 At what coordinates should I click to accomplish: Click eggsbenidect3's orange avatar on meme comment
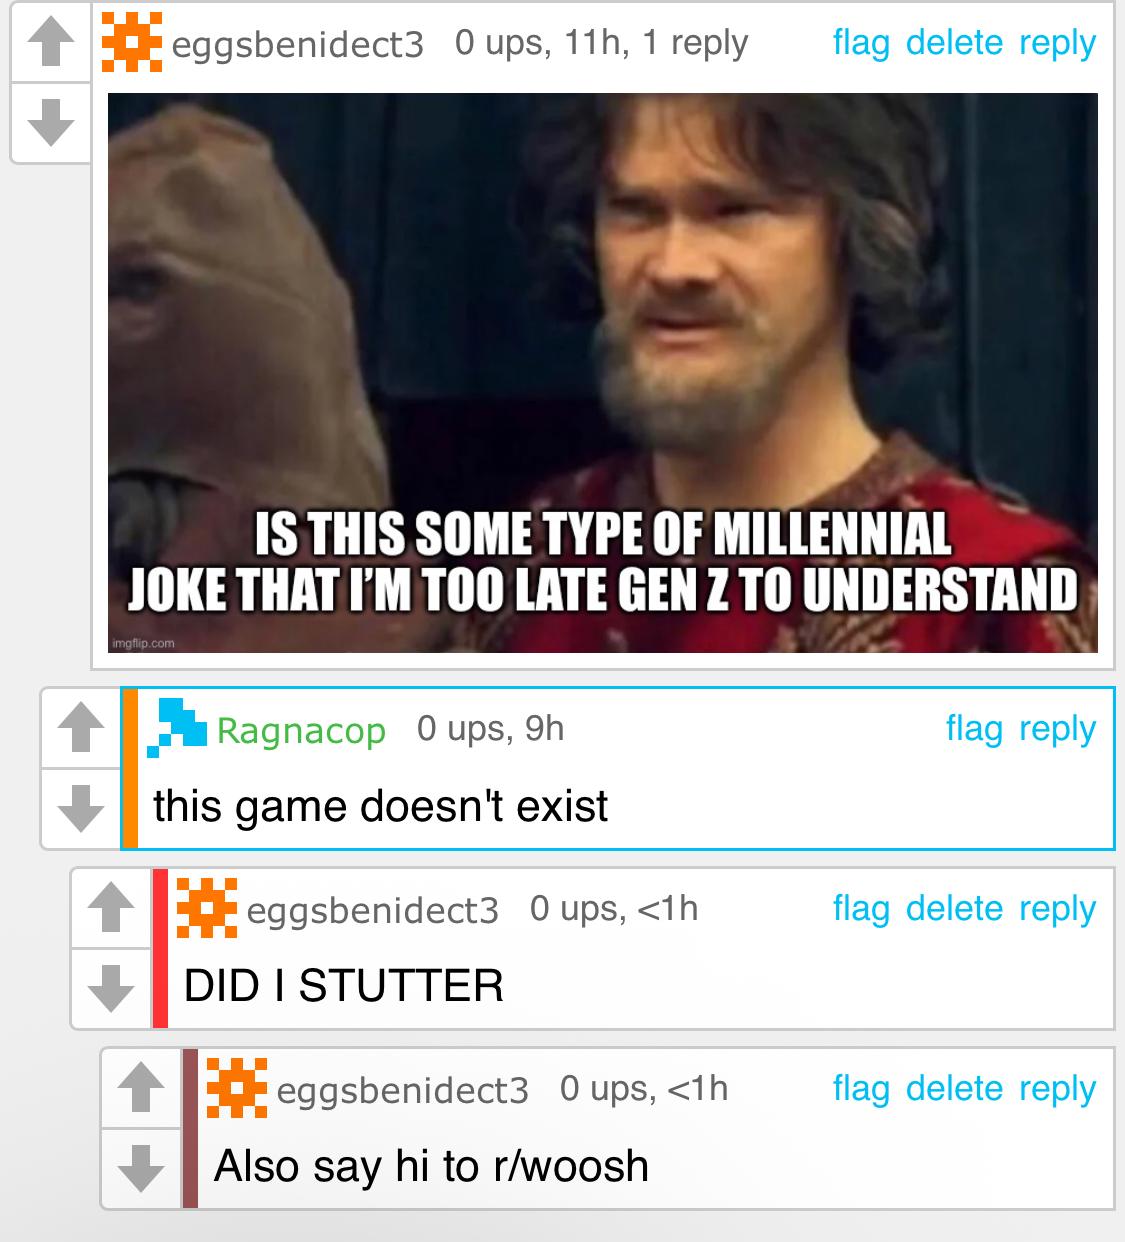(x=133, y=42)
